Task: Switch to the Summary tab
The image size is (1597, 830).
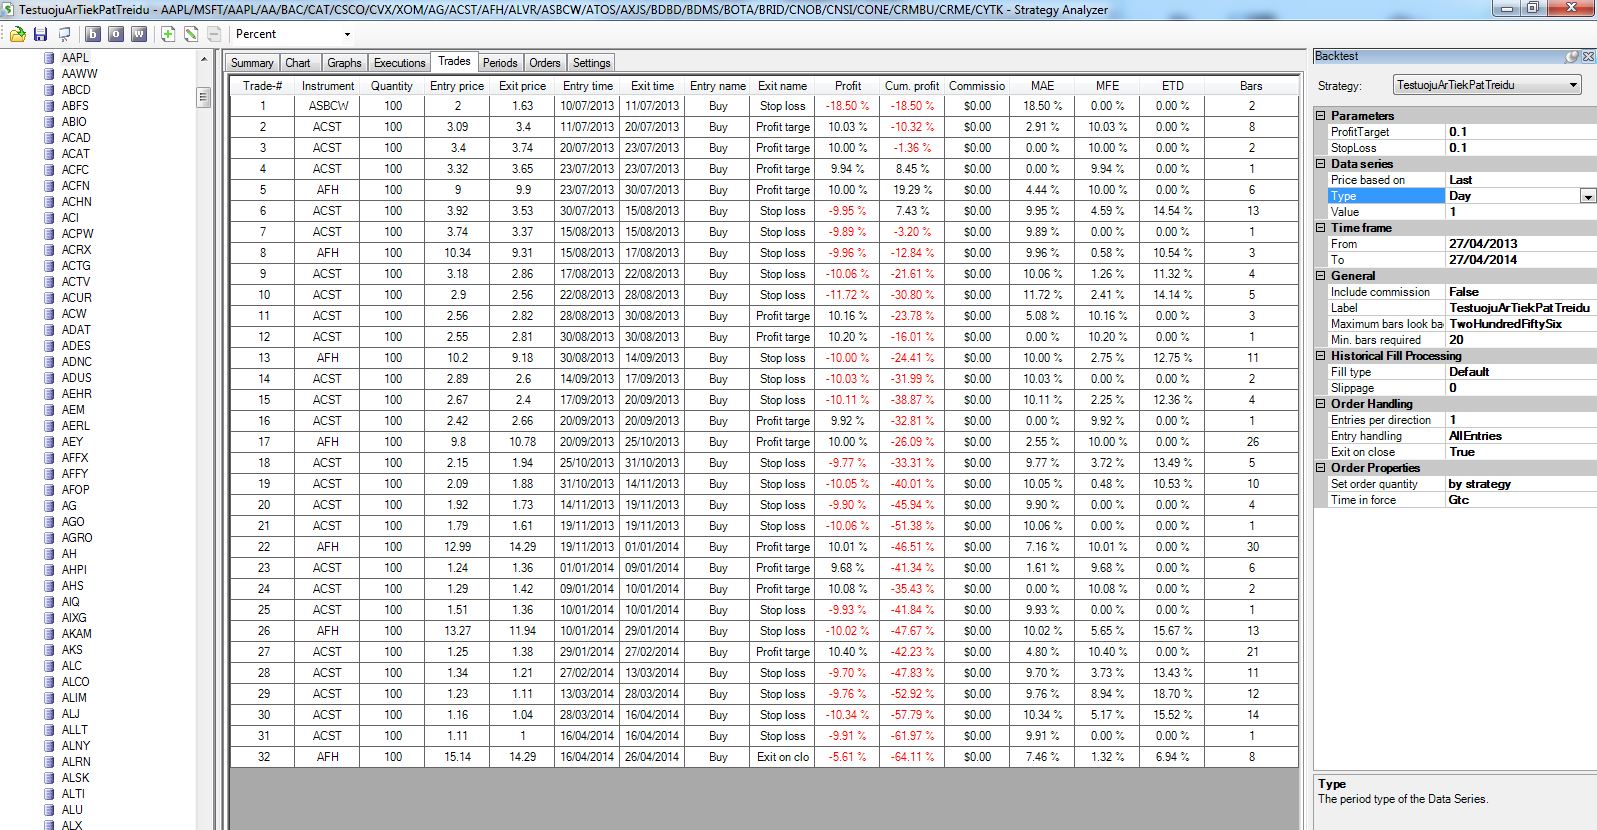Action: [252, 63]
